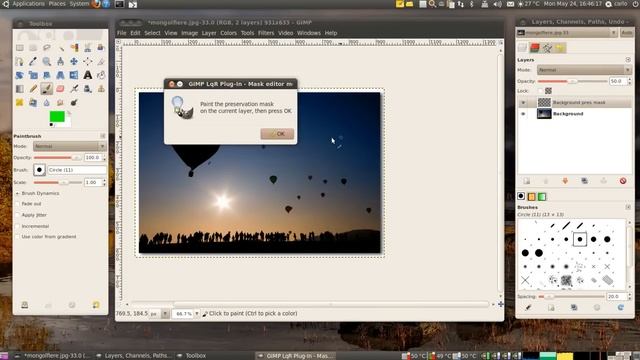Select the Color Picker tool
Image resolution: width=640 pixels, height=360 pixels.
[33, 62]
